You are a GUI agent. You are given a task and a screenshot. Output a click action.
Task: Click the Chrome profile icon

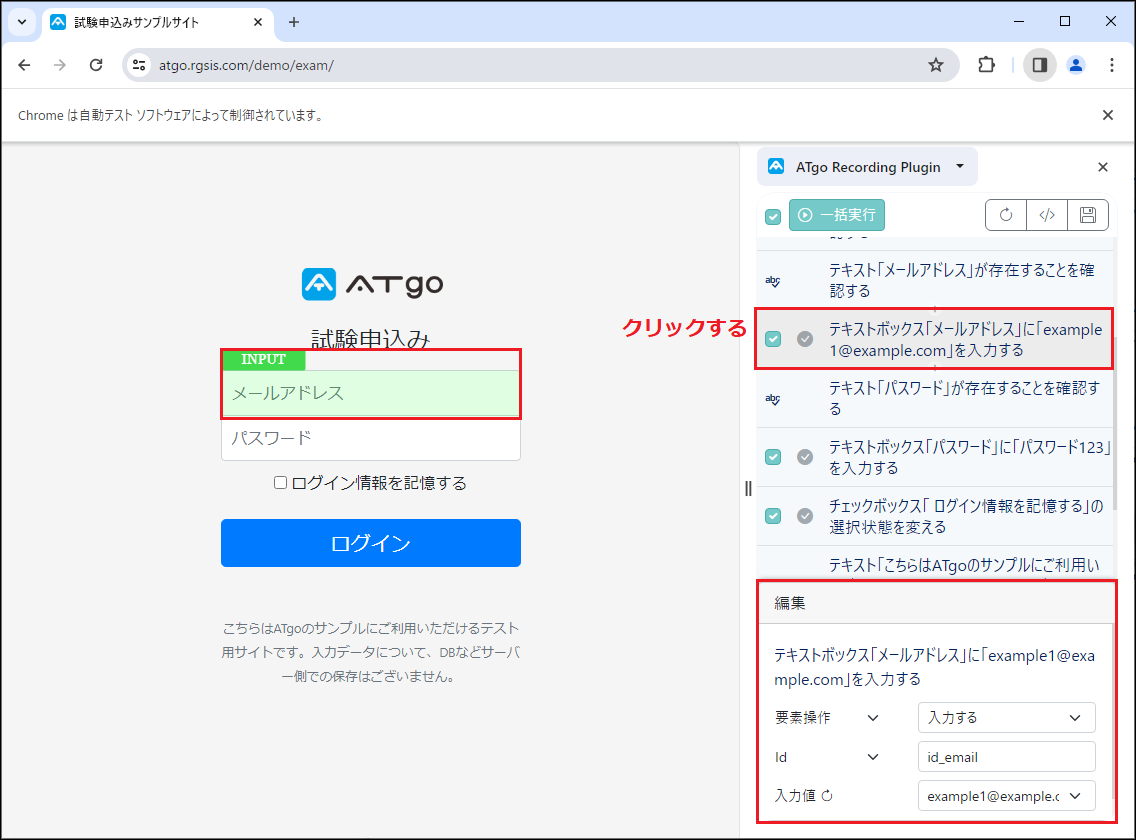coord(1075,64)
